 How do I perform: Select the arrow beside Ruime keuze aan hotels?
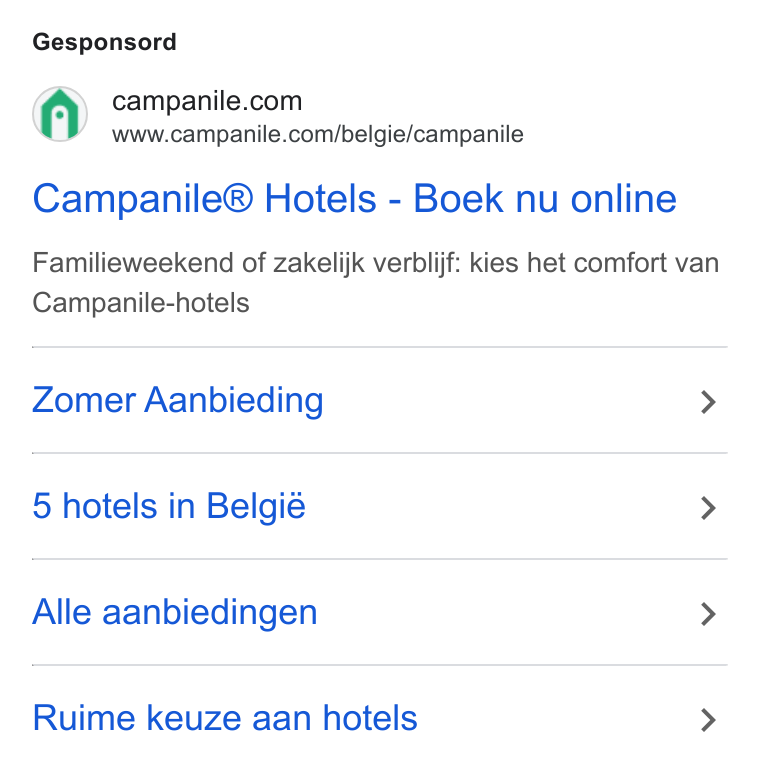pos(708,720)
